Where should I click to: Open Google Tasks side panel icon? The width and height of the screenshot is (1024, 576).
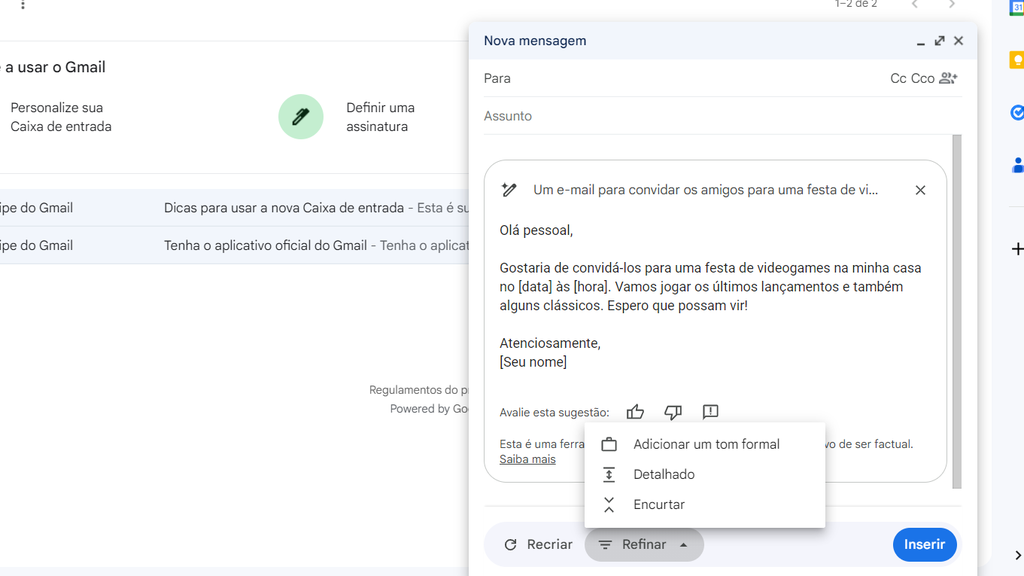click(1017, 112)
